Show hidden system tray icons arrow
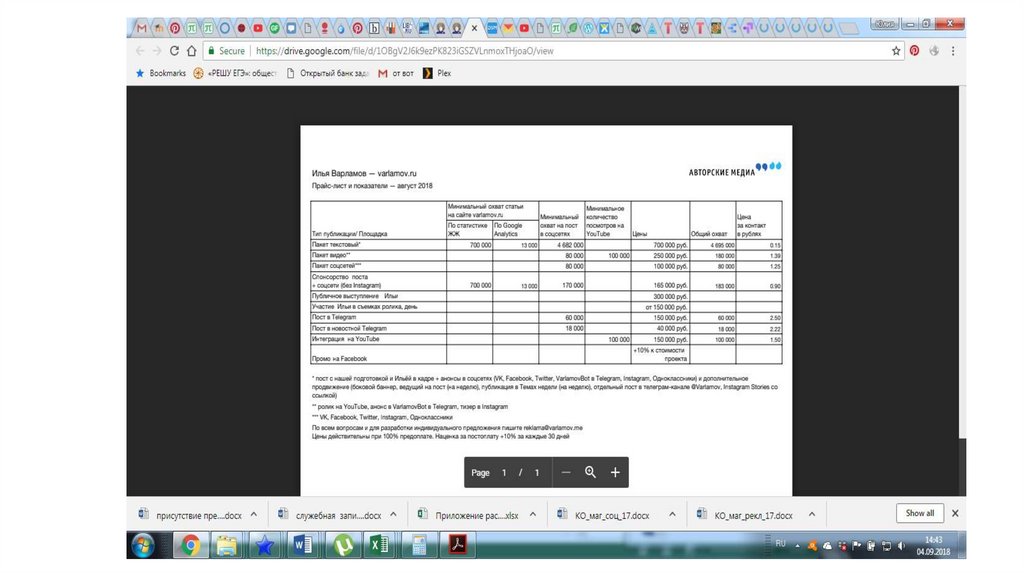 coord(797,546)
